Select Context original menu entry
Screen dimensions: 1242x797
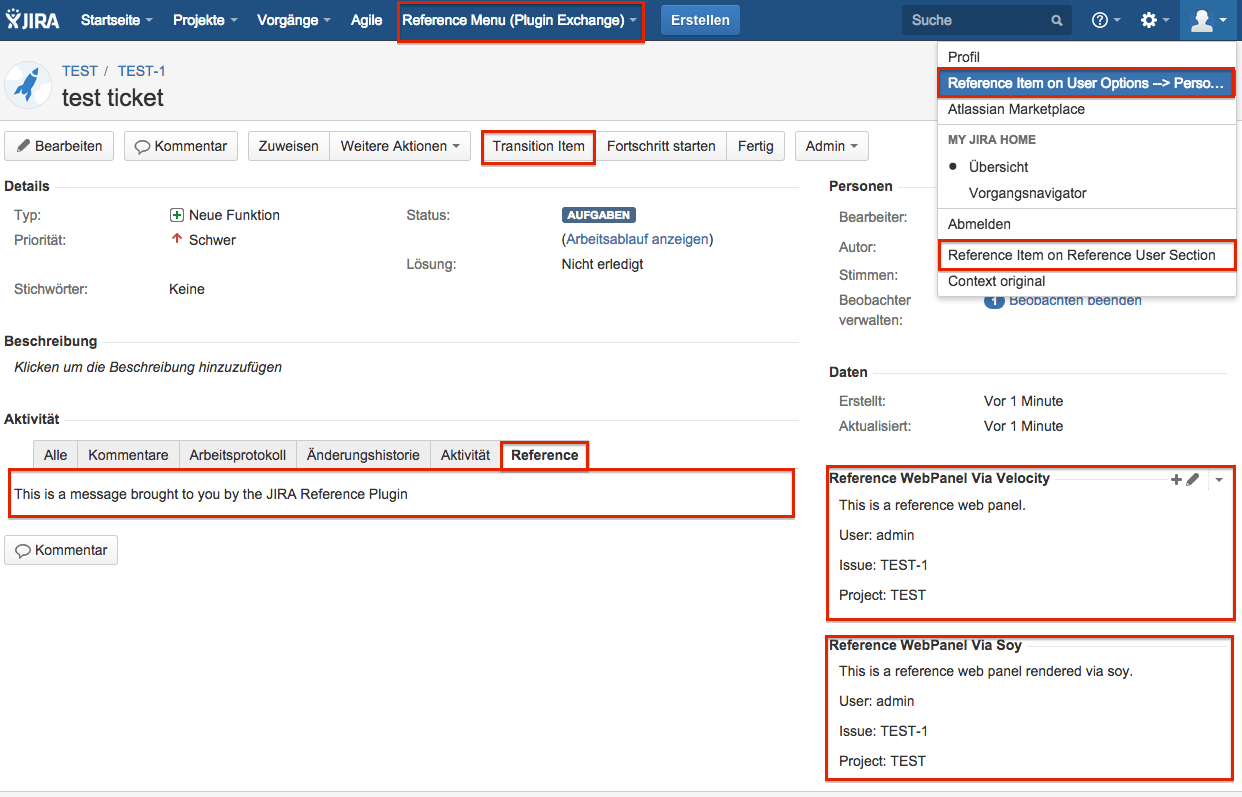(1087, 281)
